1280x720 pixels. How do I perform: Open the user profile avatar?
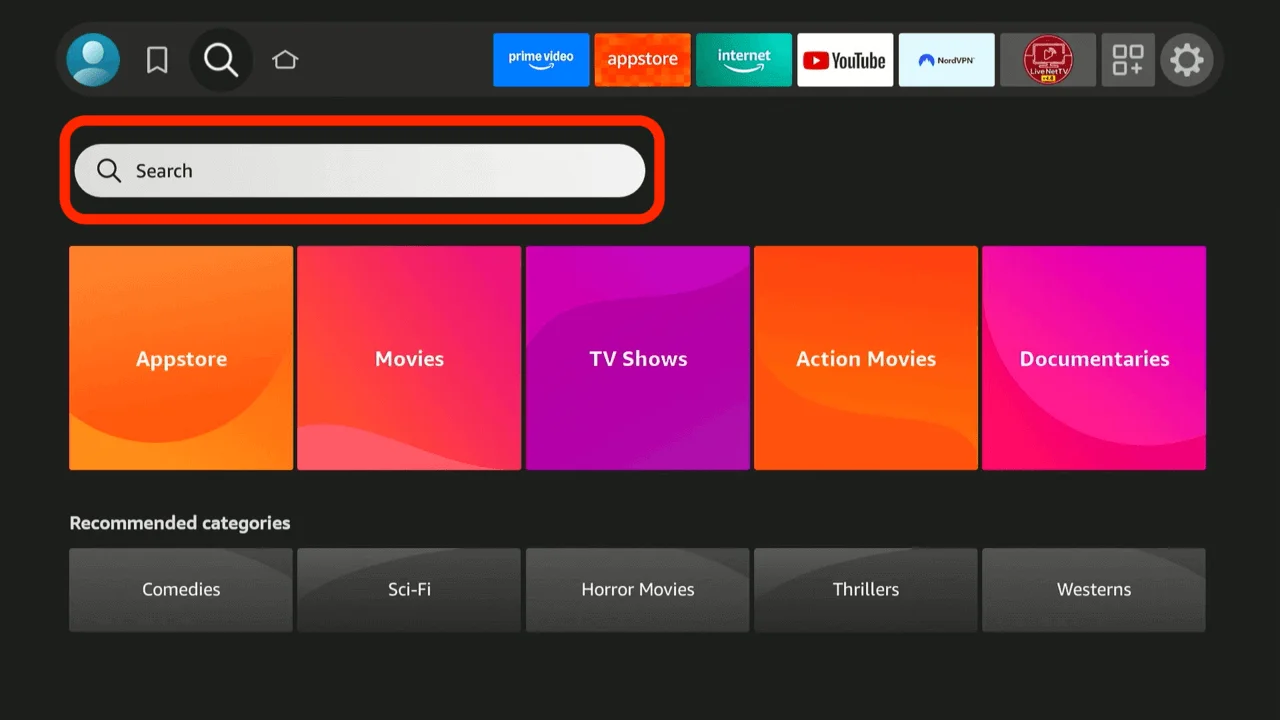[x=92, y=59]
